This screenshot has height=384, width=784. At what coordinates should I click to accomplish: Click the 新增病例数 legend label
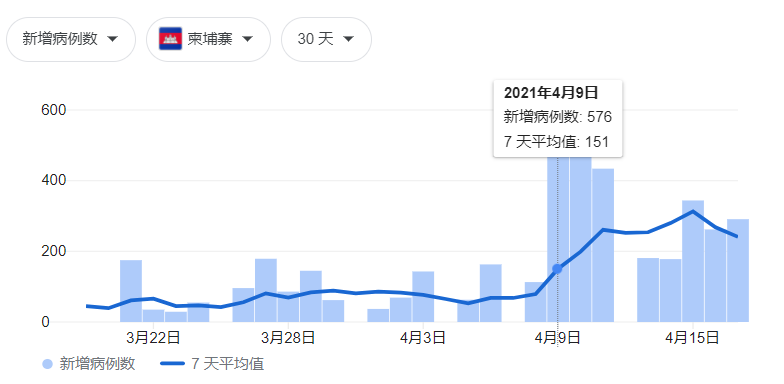pos(98,364)
